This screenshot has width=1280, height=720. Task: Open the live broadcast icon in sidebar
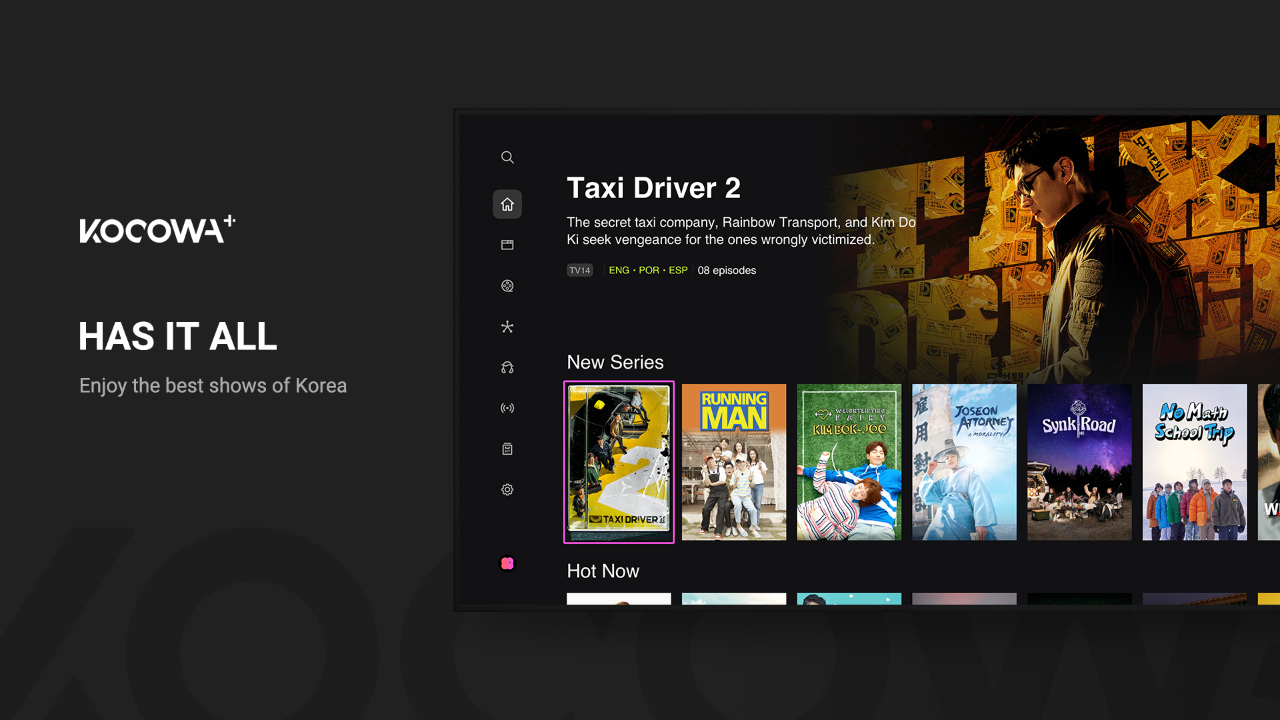pos(507,408)
